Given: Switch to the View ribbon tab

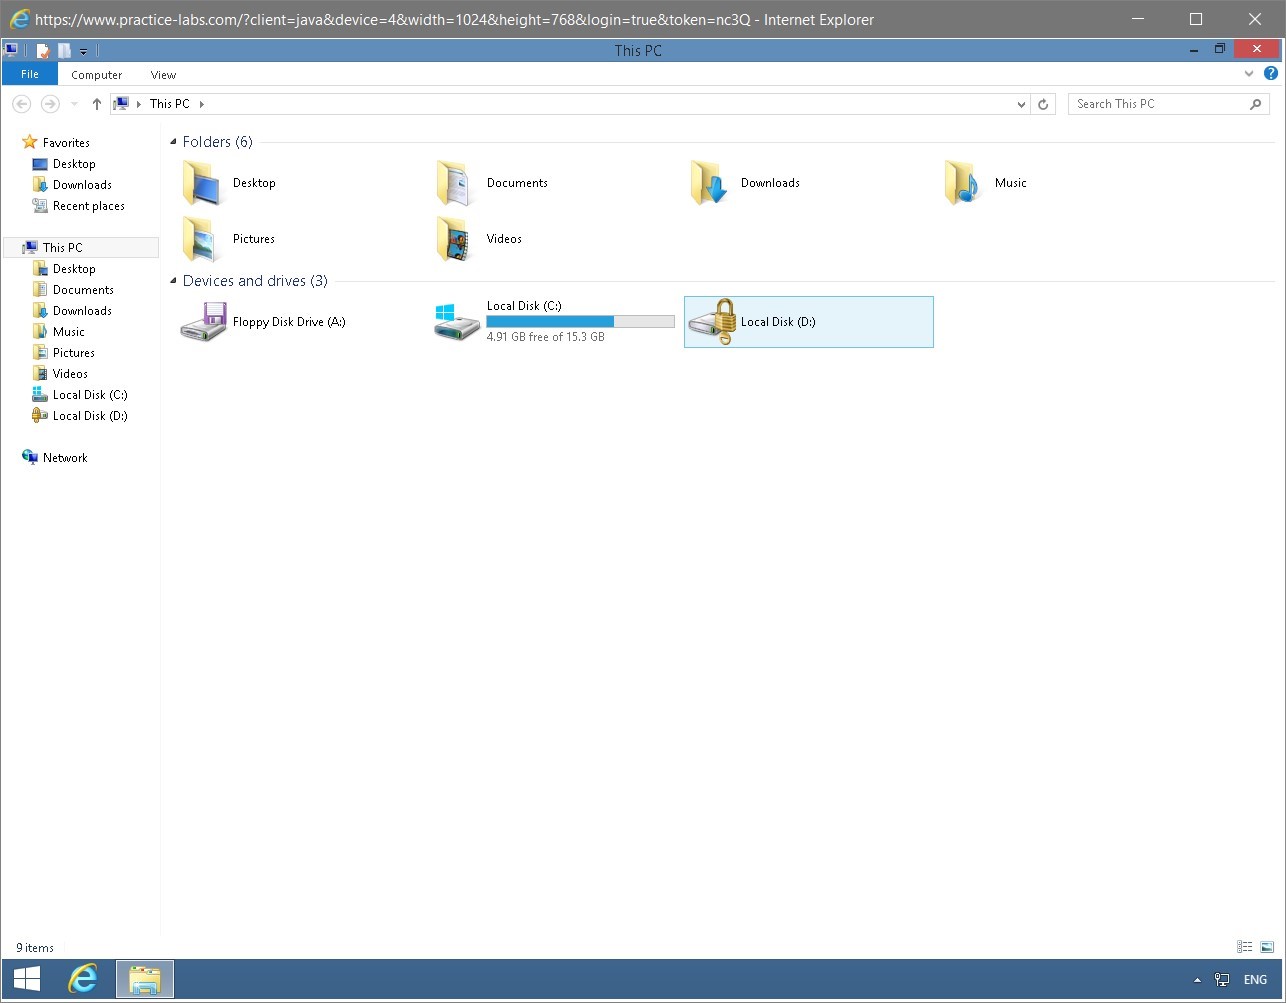Looking at the screenshot, I should (x=162, y=74).
